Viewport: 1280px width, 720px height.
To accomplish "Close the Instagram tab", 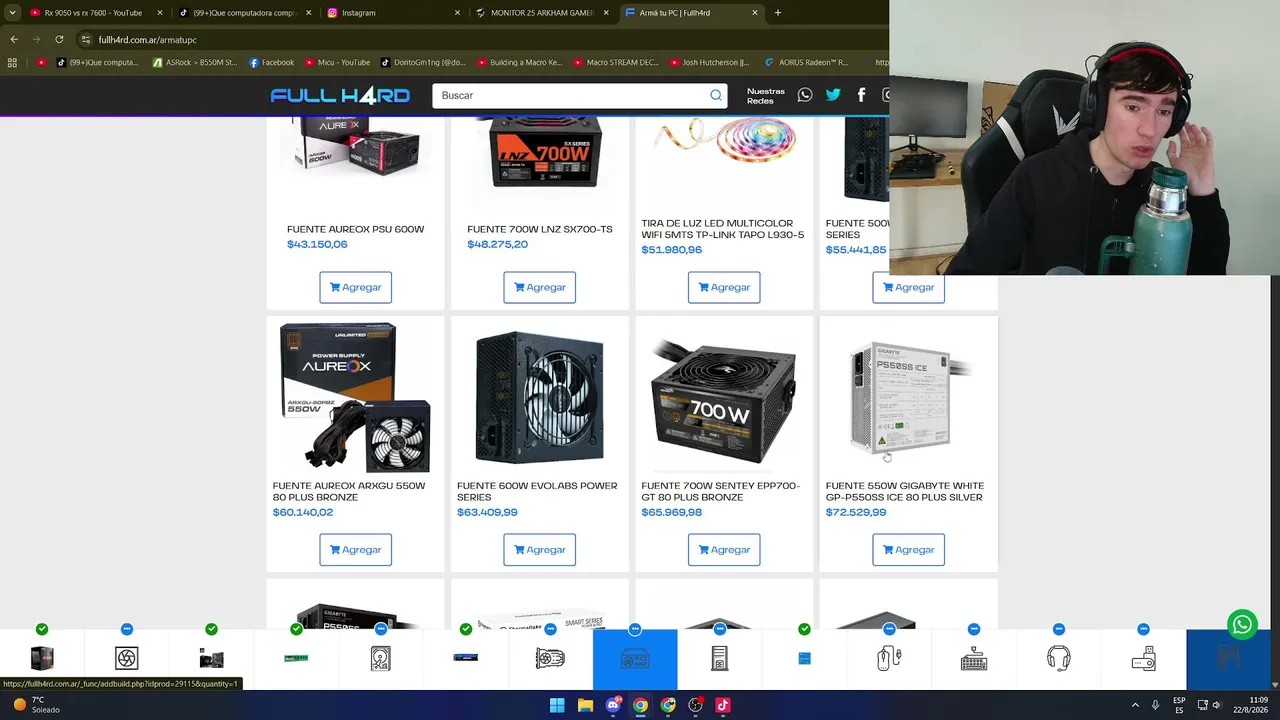I will (458, 13).
